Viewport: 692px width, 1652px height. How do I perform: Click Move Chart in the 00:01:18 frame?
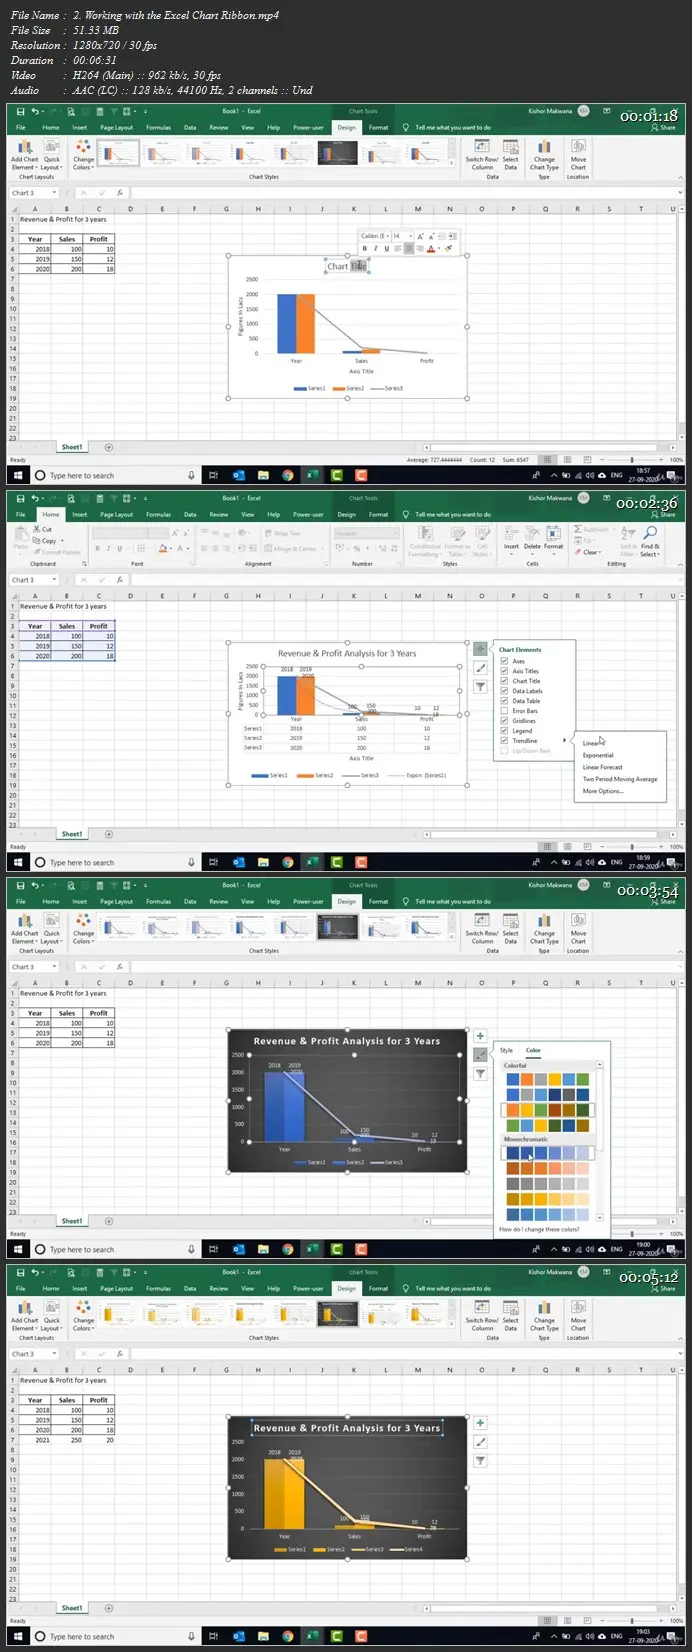578,154
